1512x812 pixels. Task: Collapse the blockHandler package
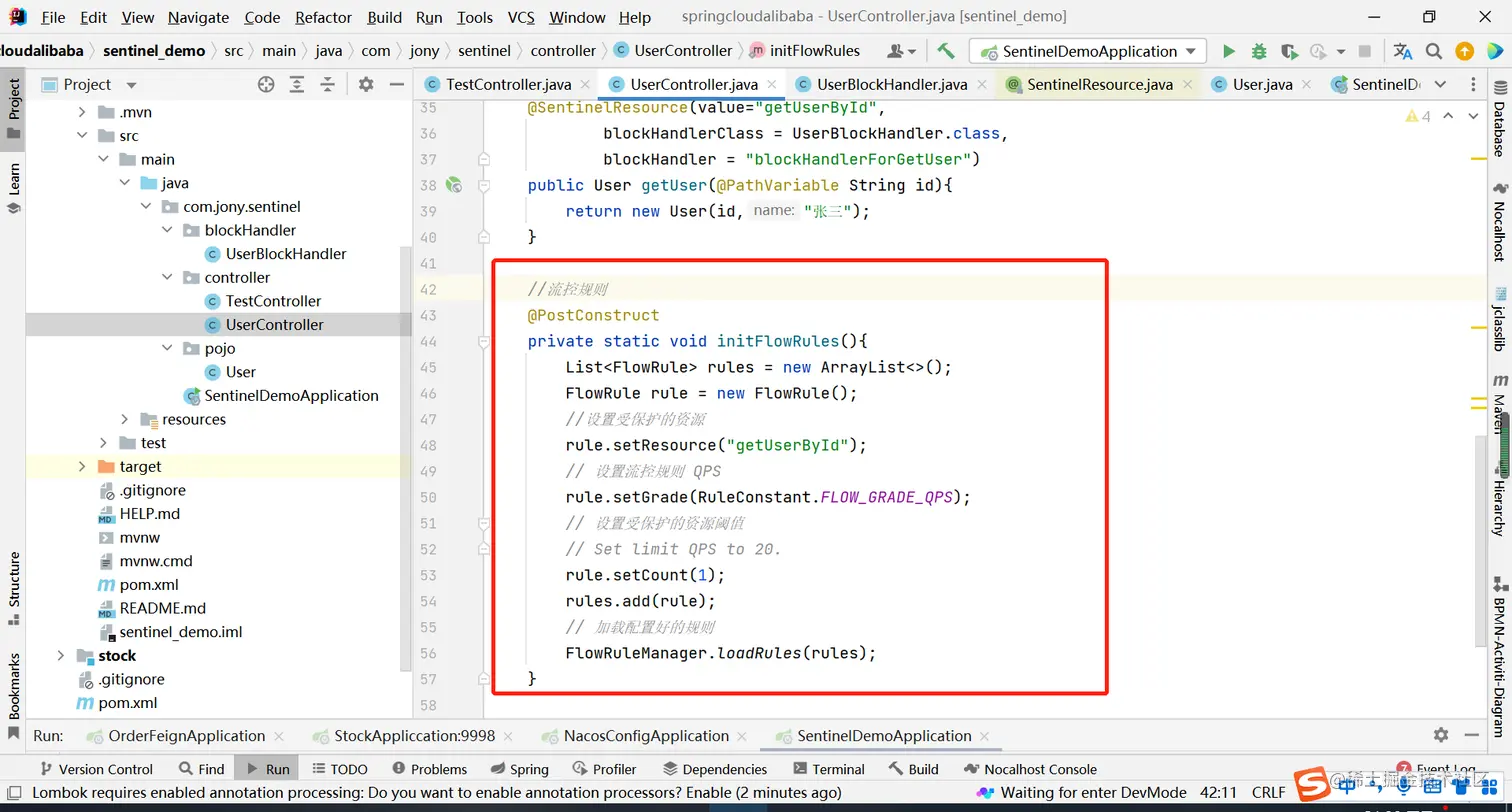(167, 230)
